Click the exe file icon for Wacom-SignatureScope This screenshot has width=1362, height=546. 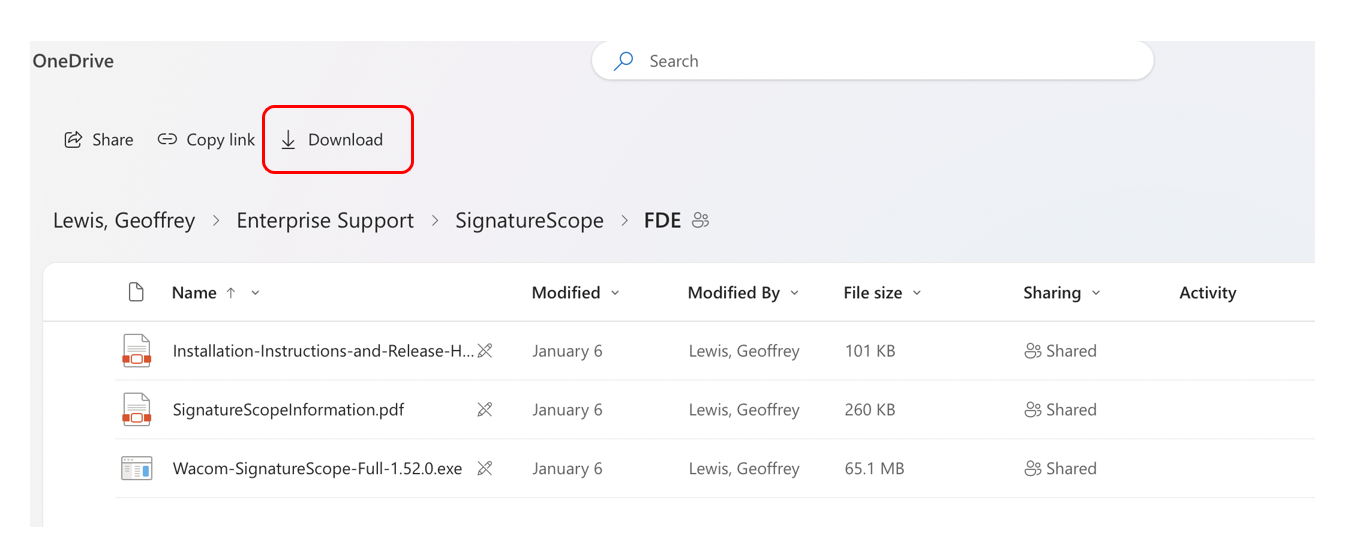coord(137,468)
